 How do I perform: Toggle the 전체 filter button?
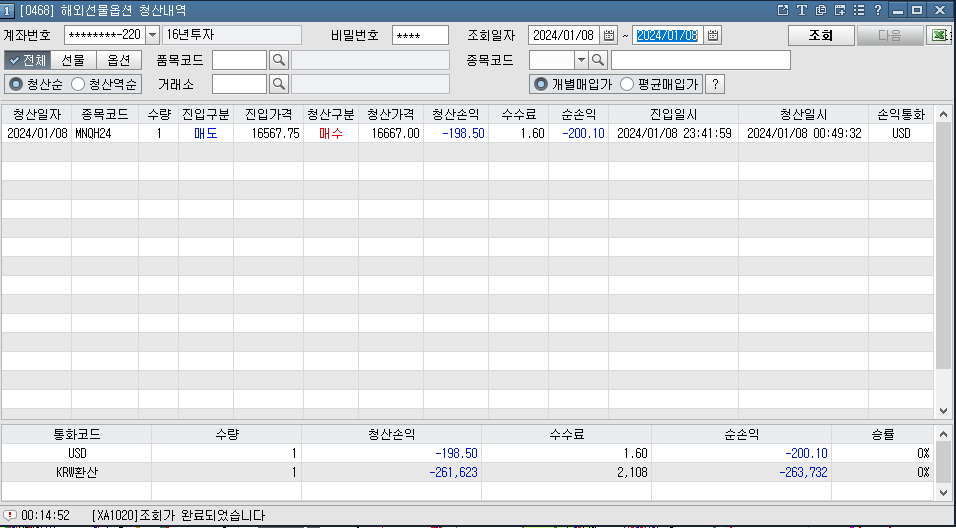pos(27,60)
